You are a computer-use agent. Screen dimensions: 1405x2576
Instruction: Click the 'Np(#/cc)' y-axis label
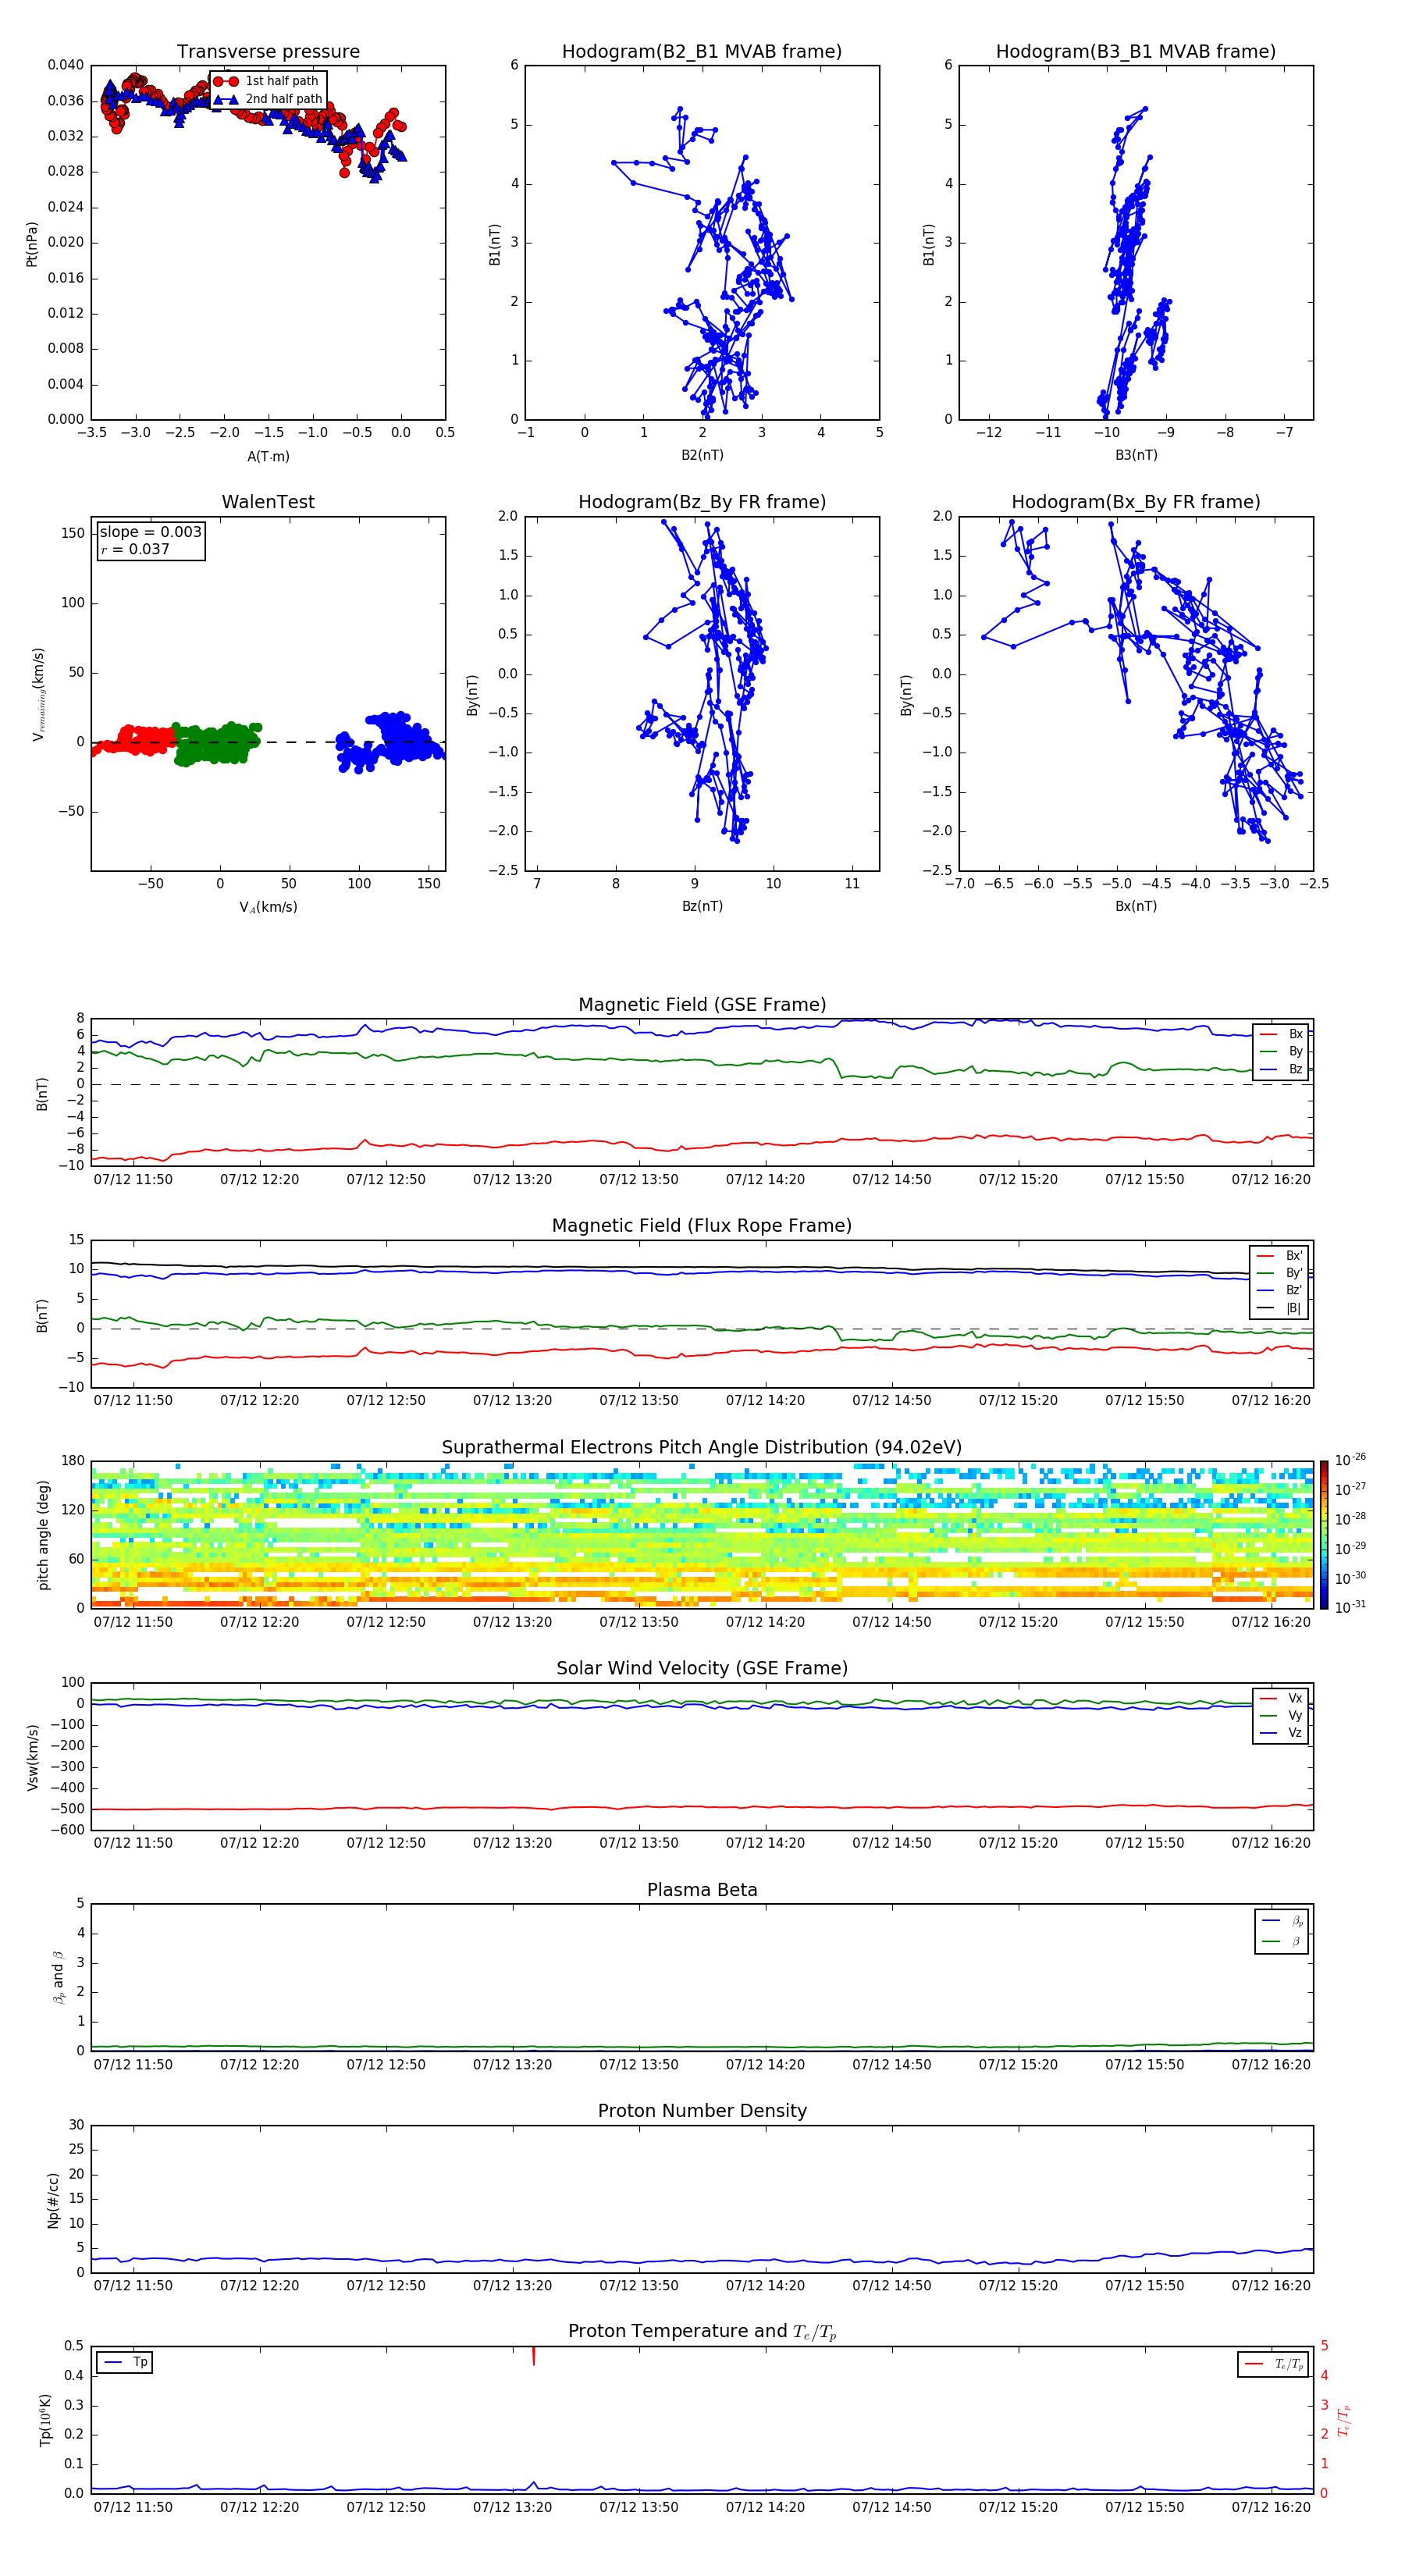coord(53,2200)
